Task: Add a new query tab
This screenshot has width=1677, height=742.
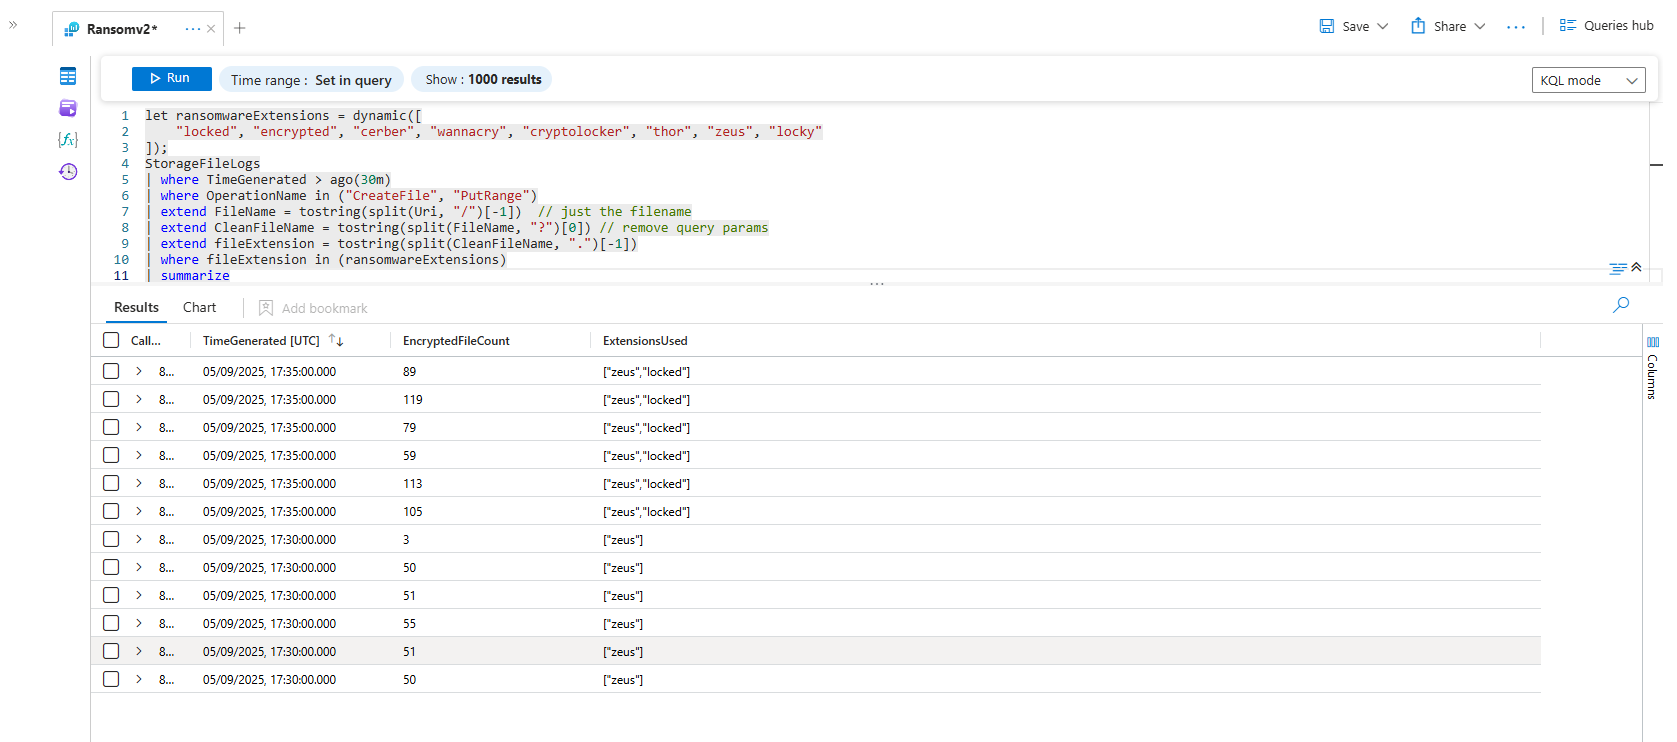Action: (x=240, y=28)
